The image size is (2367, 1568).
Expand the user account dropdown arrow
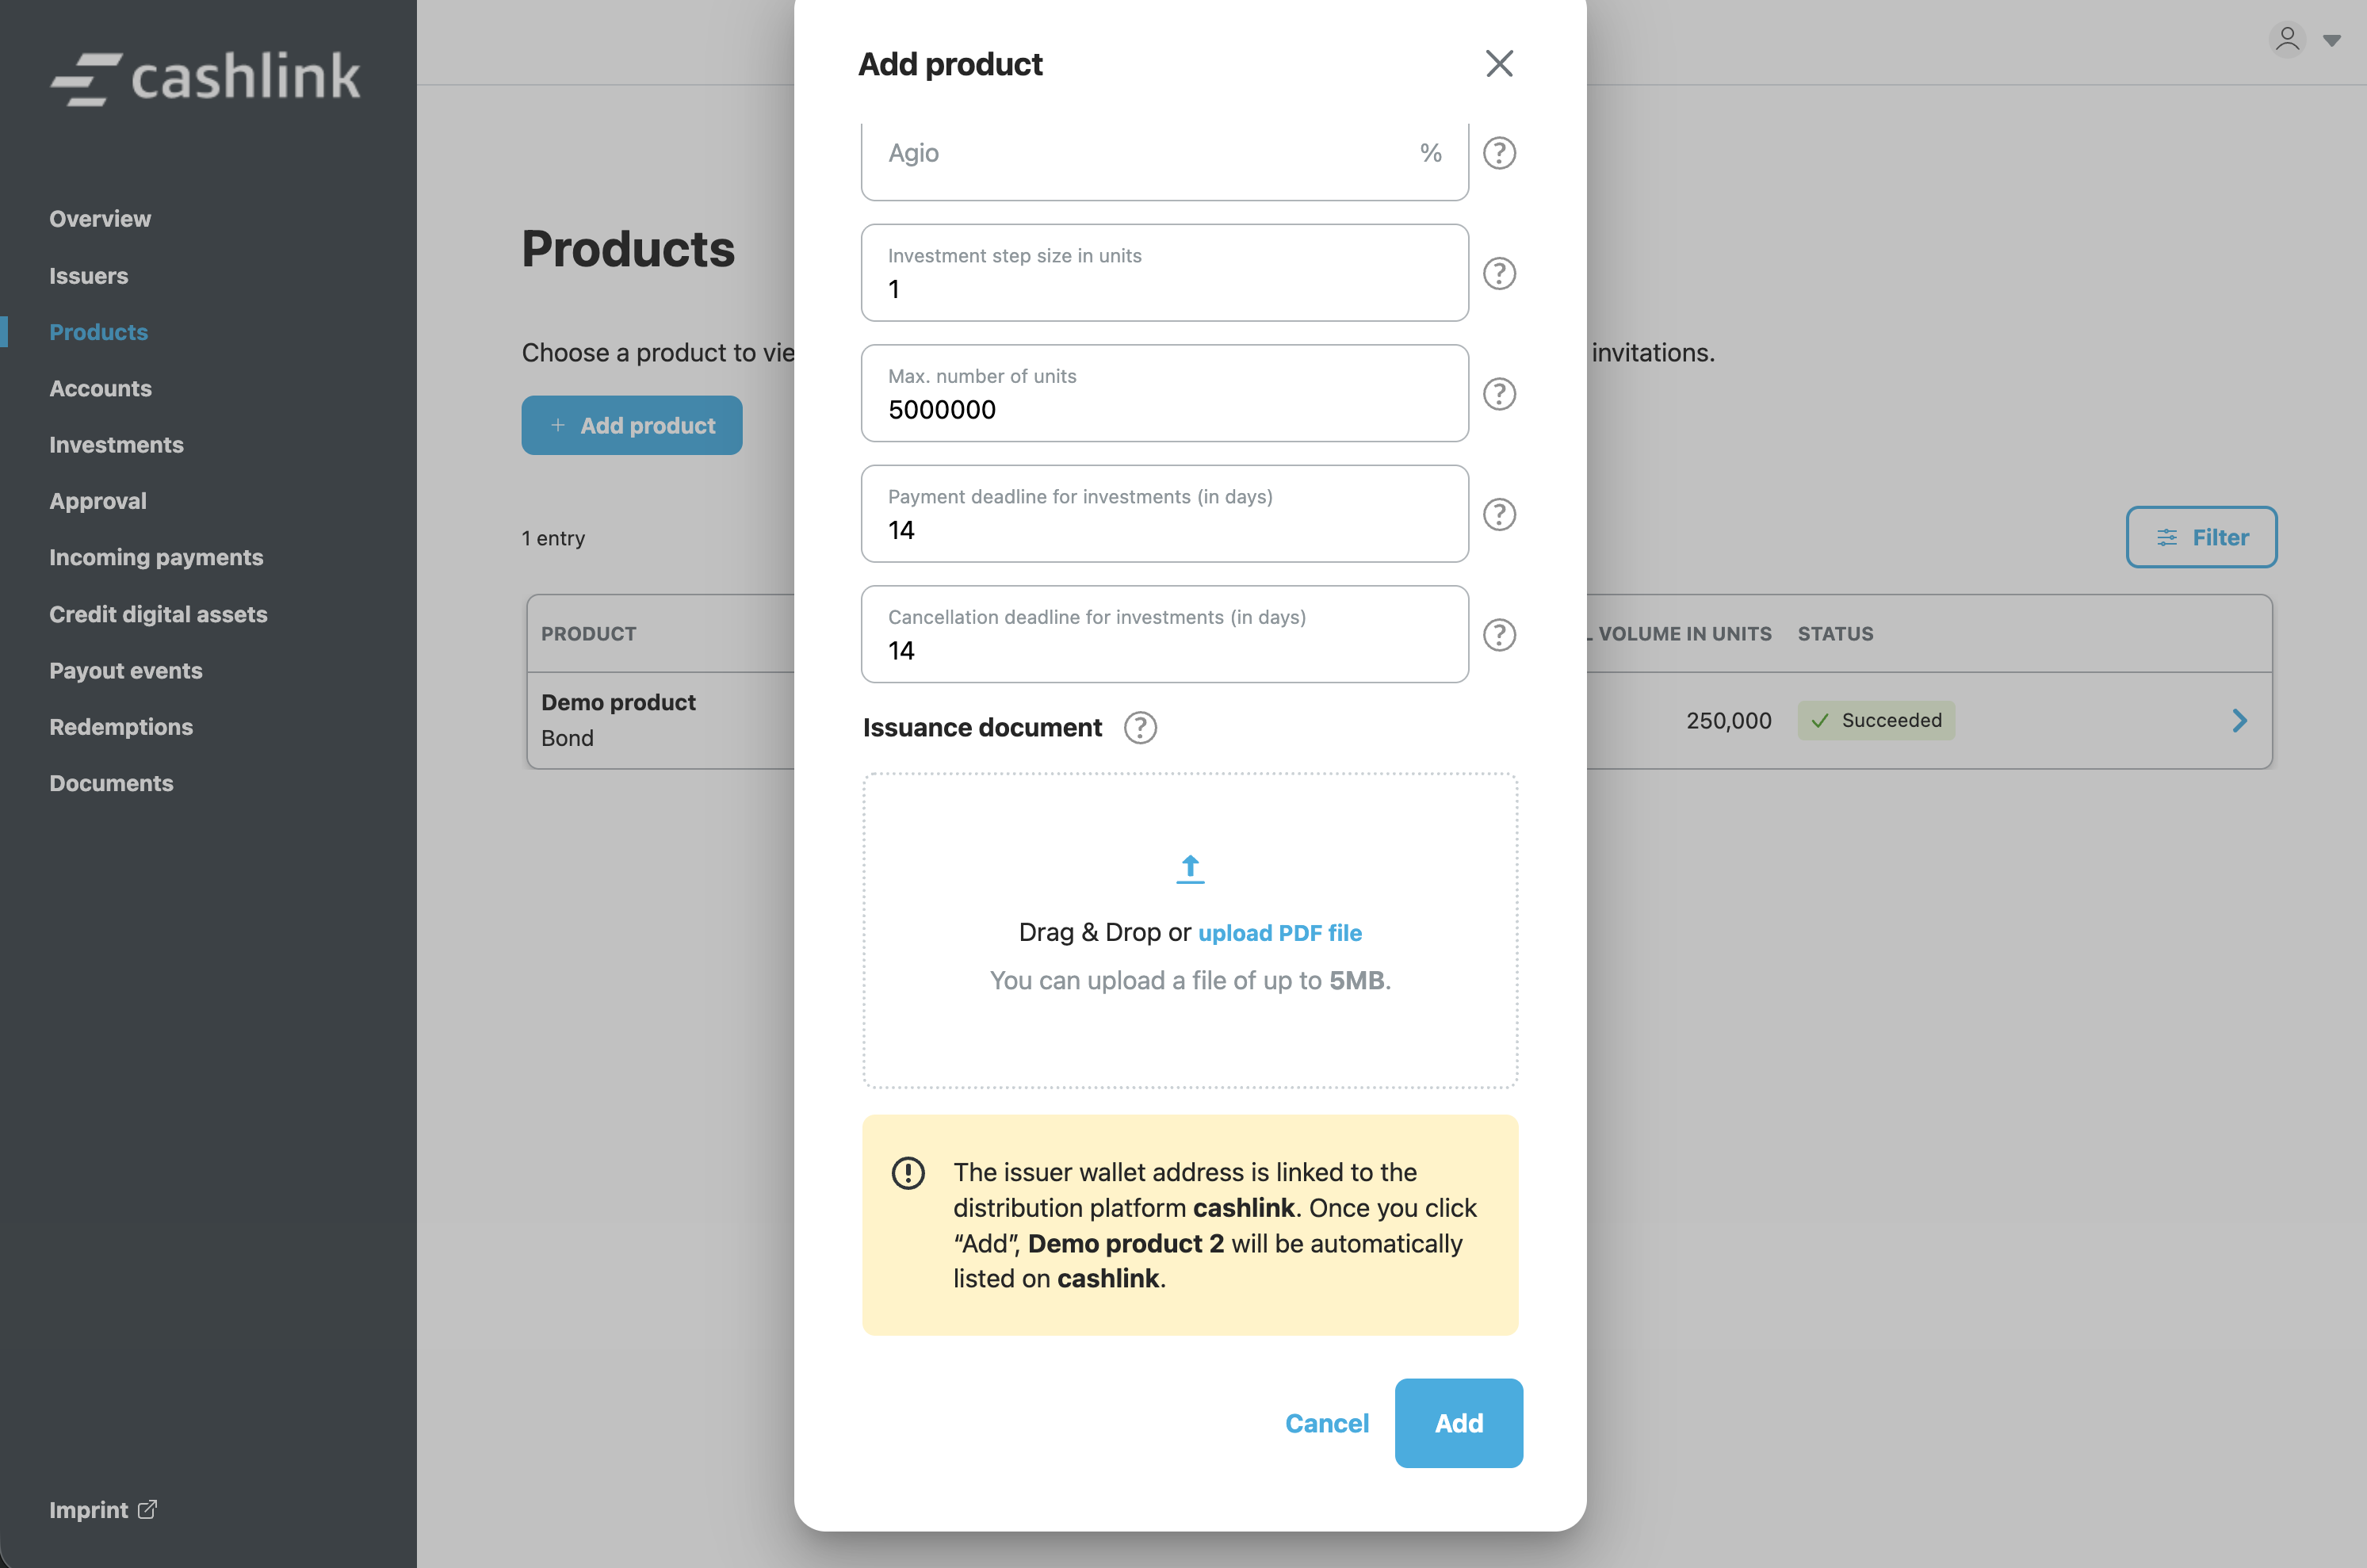(2331, 41)
